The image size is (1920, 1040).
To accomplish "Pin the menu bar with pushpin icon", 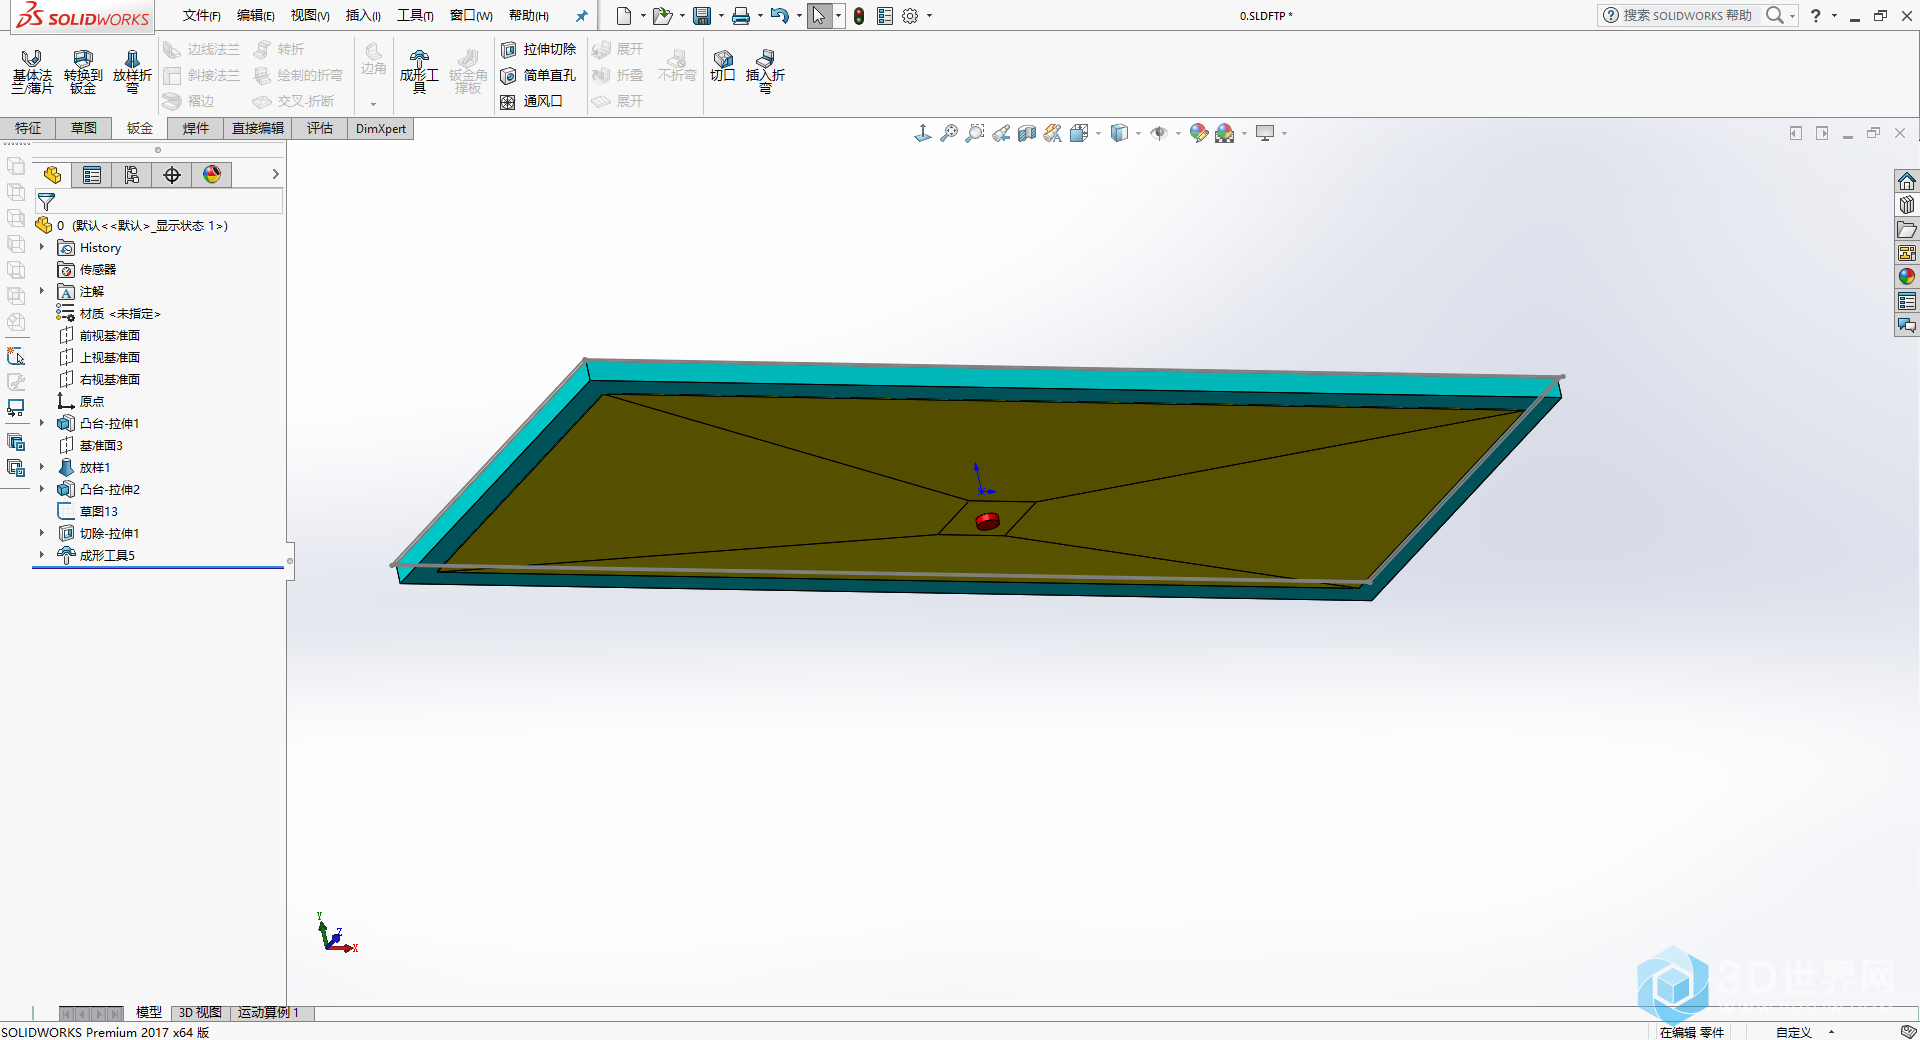I will (581, 16).
